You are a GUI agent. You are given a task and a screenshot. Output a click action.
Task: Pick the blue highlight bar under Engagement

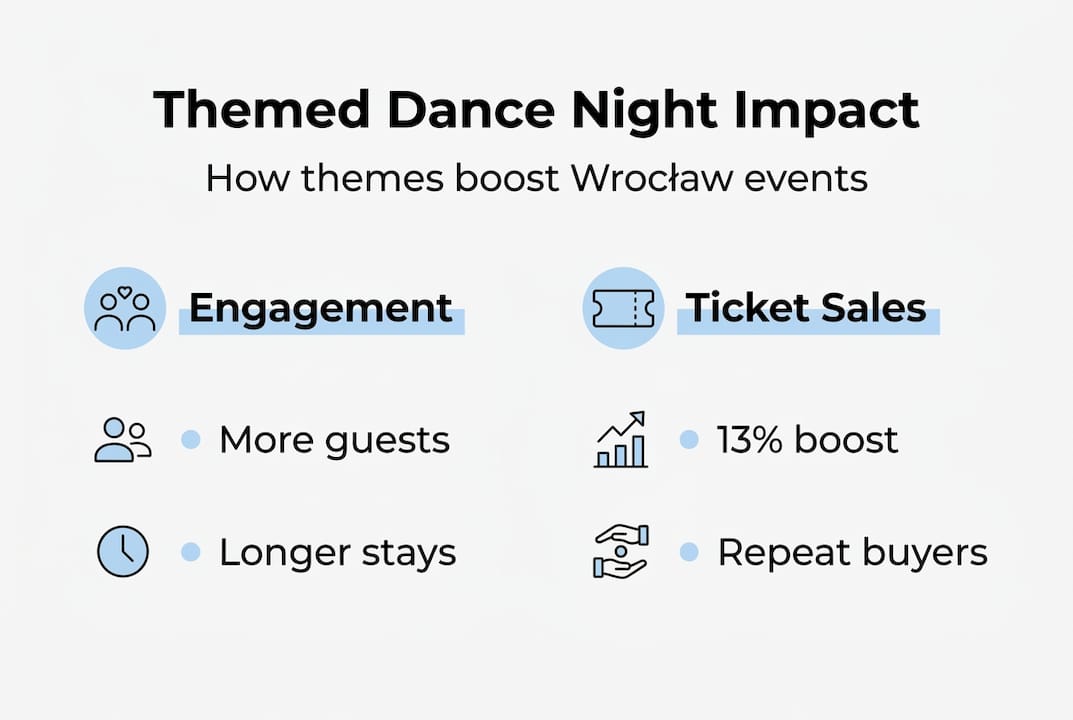click(320, 328)
